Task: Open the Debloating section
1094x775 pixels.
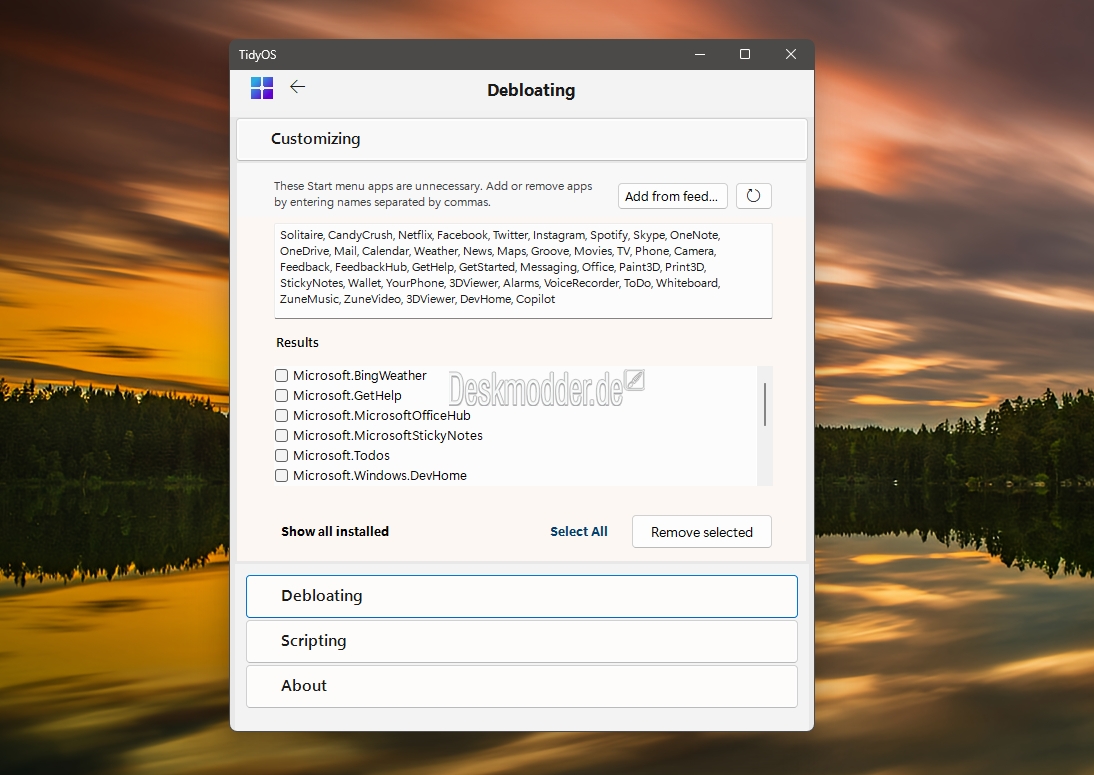Action: coord(522,596)
